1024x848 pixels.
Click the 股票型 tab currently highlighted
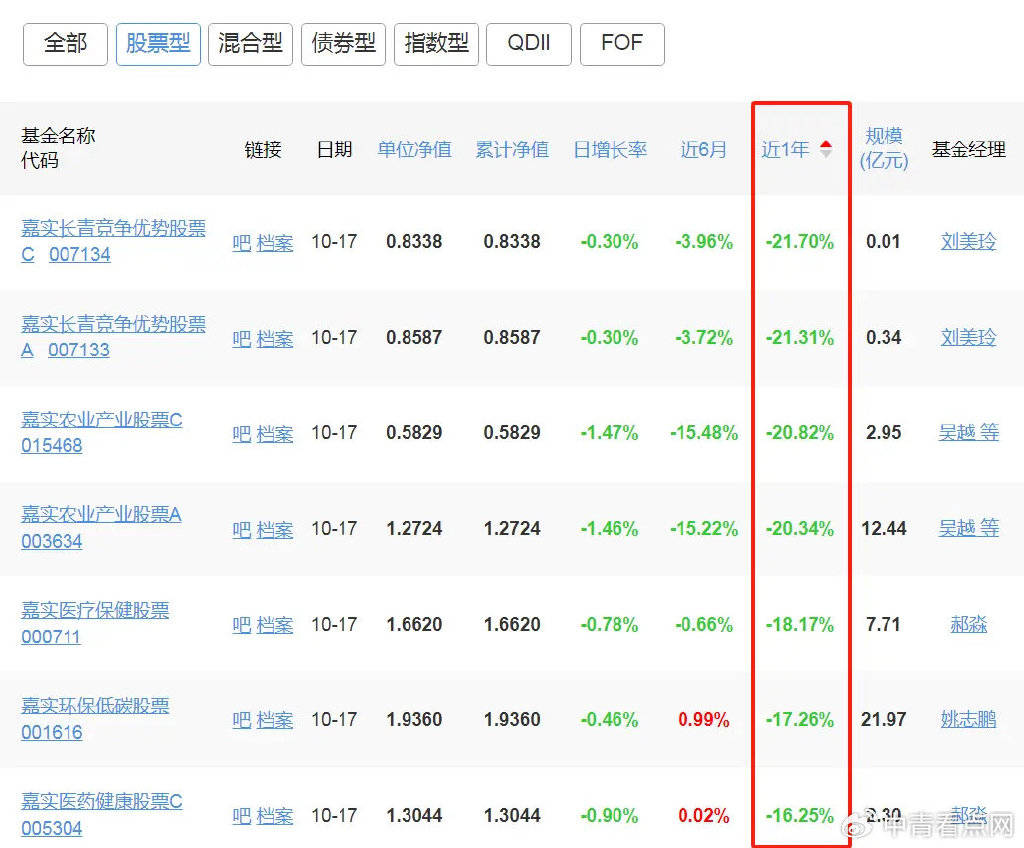[x=158, y=44]
